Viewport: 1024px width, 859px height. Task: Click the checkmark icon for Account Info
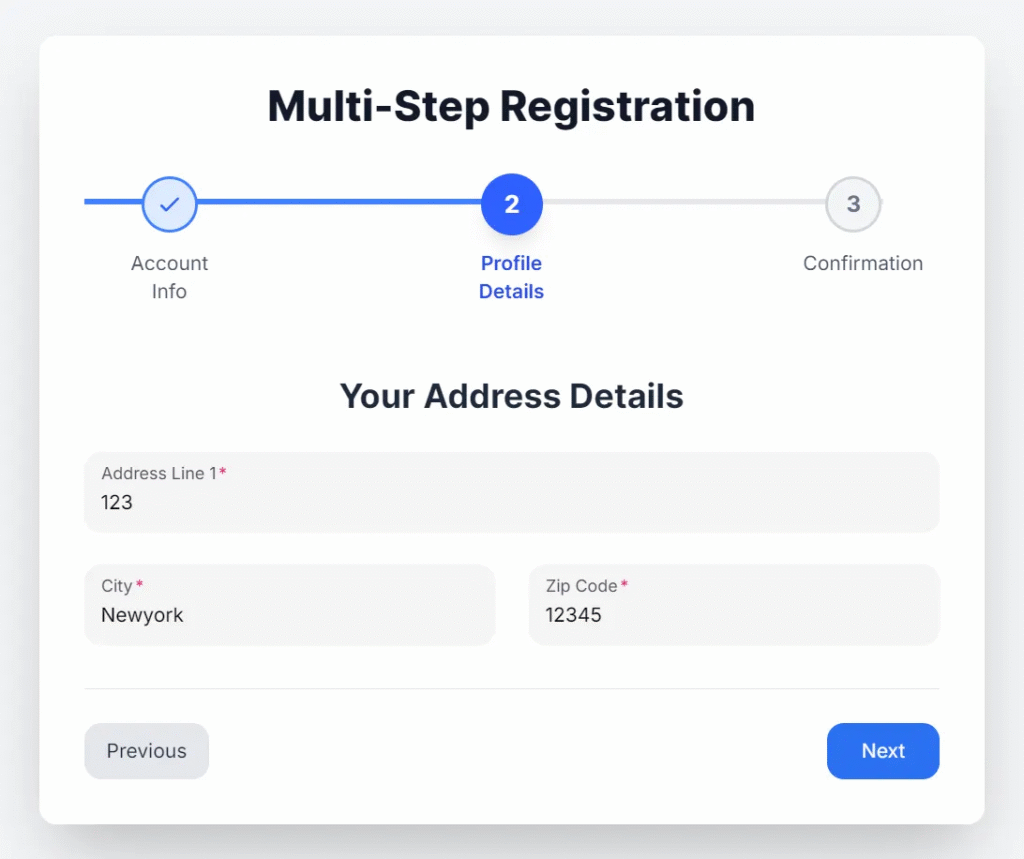click(170, 204)
